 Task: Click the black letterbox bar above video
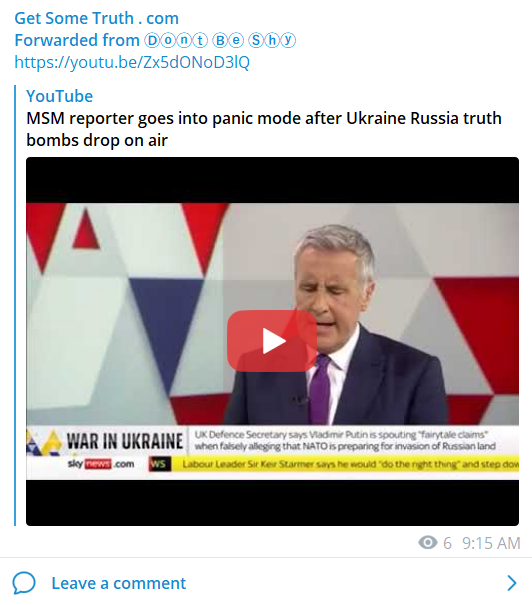pos(272,180)
